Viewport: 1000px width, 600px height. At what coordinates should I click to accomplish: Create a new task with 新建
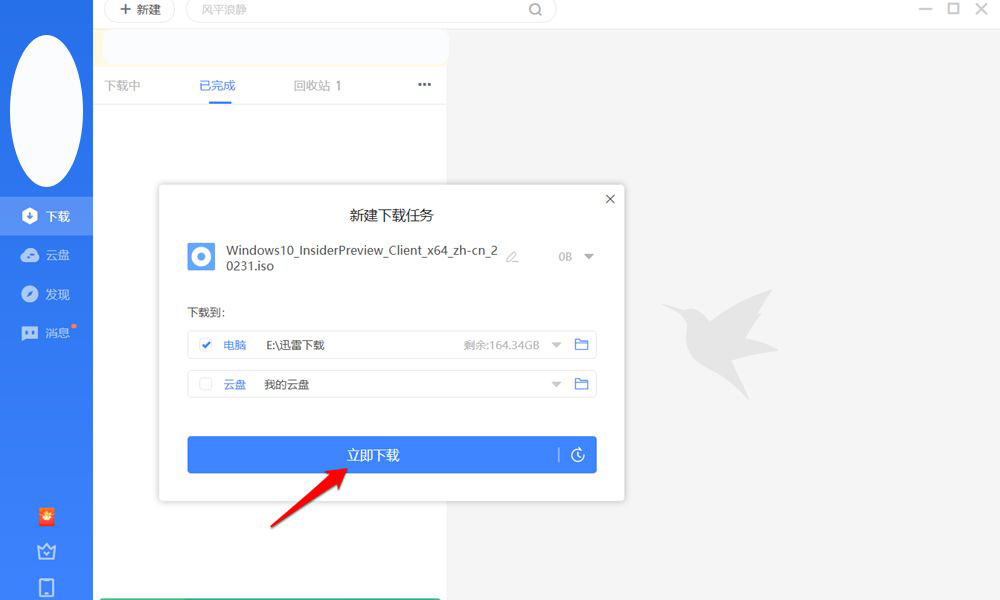click(x=139, y=10)
